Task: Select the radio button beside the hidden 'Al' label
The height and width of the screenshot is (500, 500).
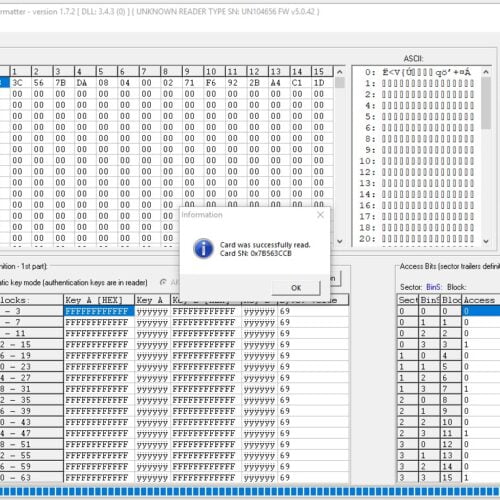Action: coord(163,282)
